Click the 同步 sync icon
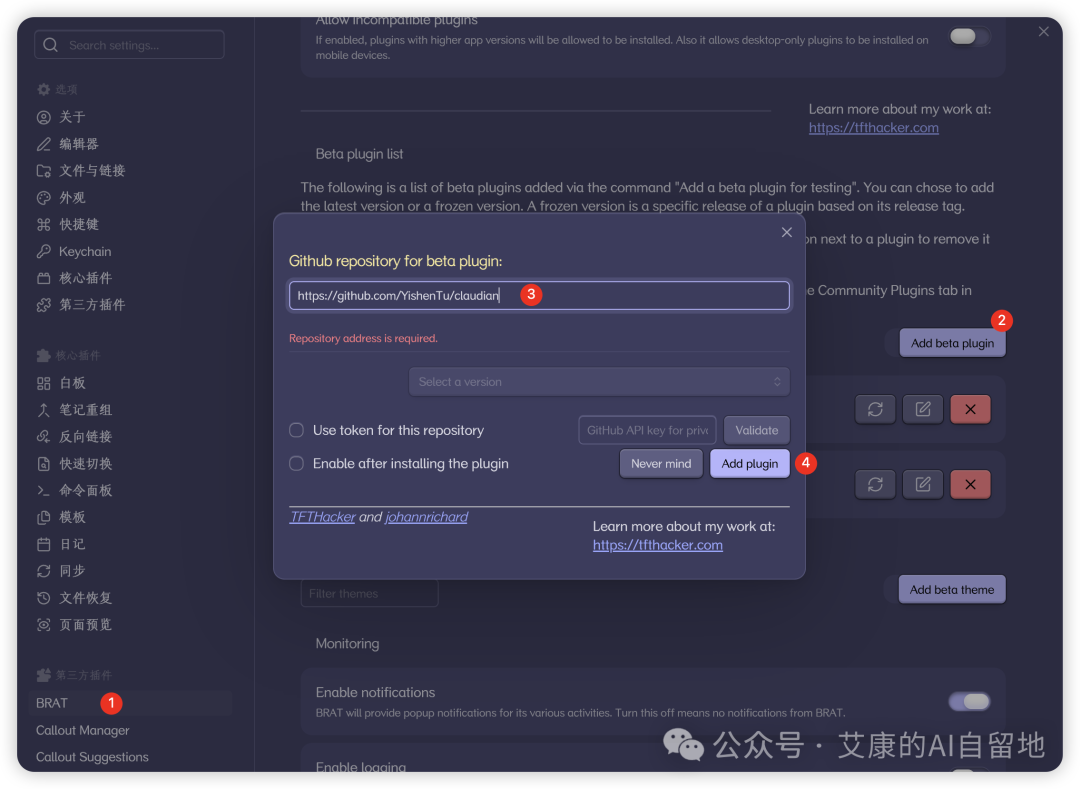The height and width of the screenshot is (789, 1080). [43, 571]
